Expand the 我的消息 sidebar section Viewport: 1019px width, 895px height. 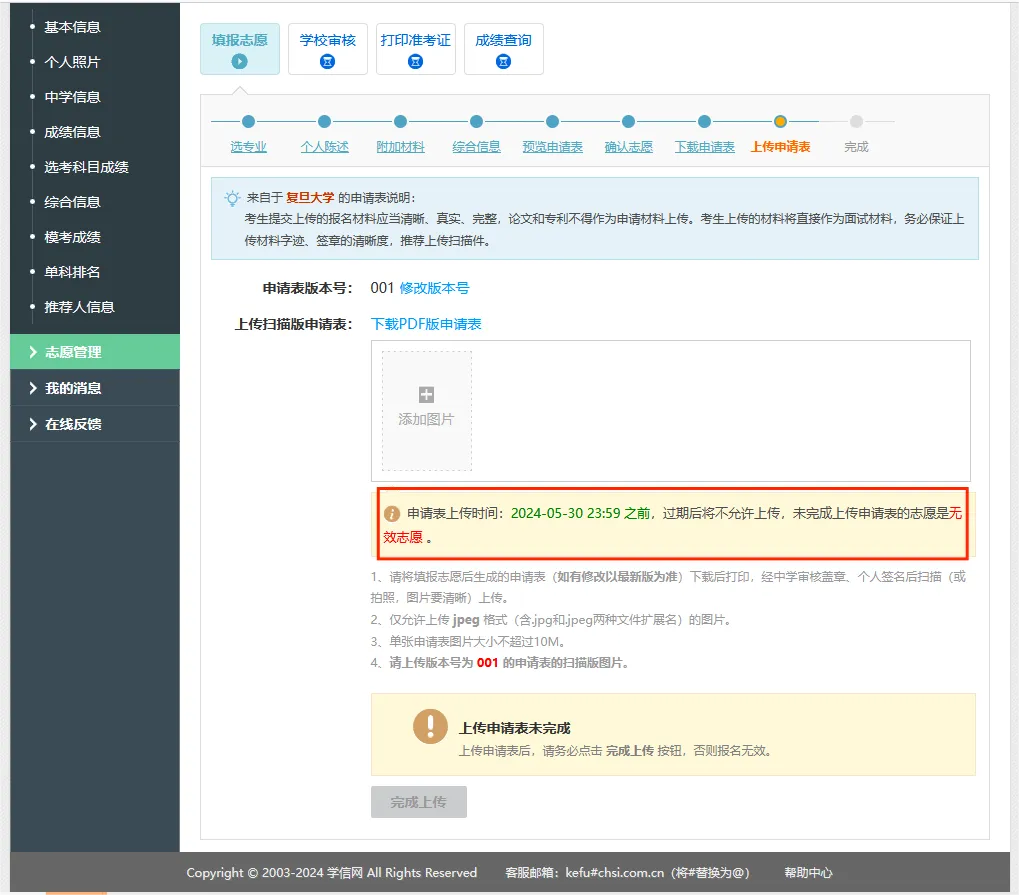pyautogui.click(x=72, y=388)
